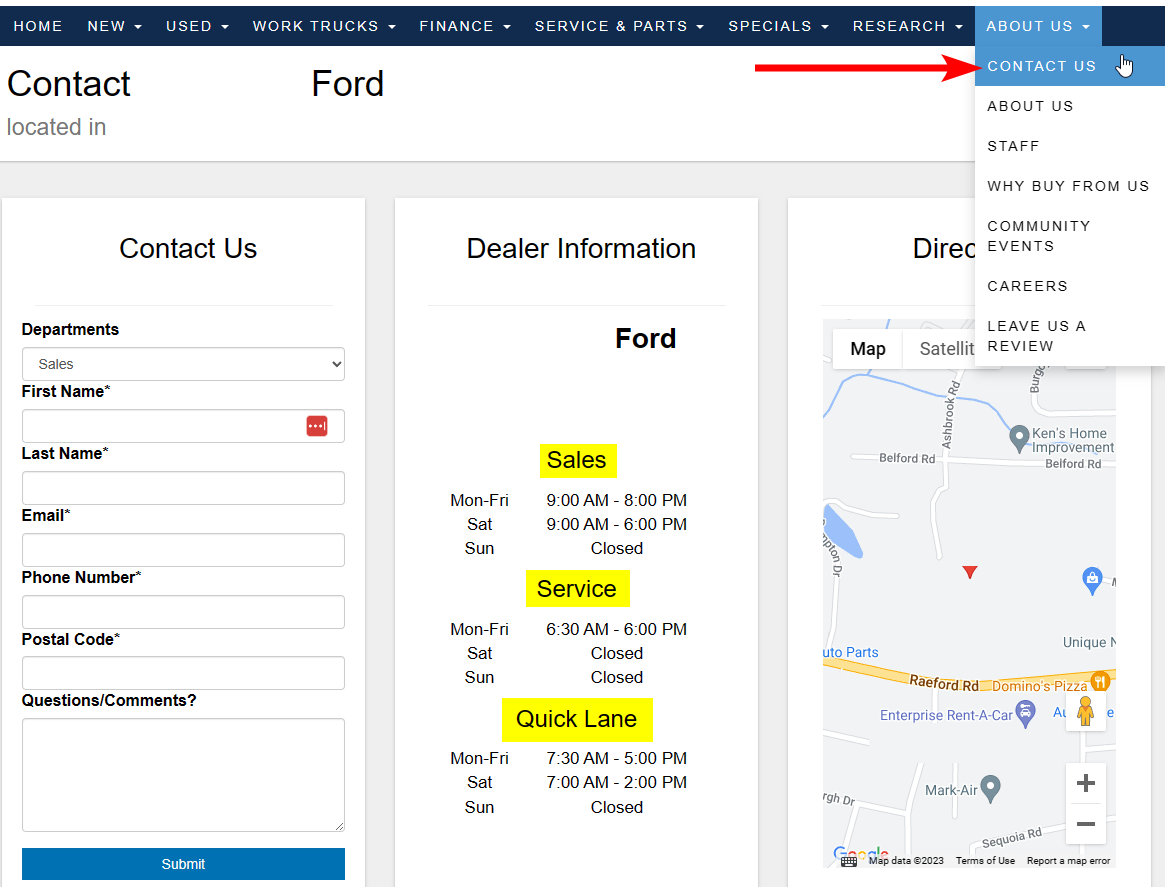Open map keyboard shortcuts icon
Viewport: 1165px width, 887px height.
(848, 861)
